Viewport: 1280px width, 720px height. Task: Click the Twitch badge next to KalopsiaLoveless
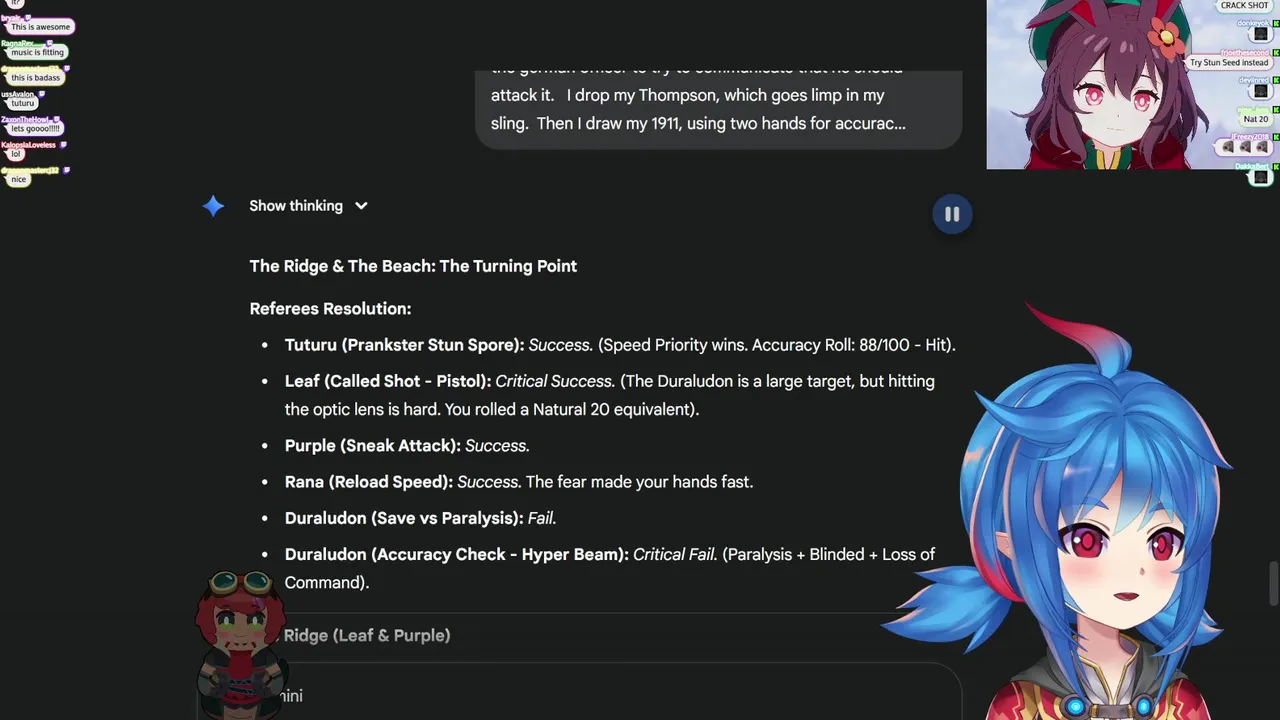coord(65,145)
